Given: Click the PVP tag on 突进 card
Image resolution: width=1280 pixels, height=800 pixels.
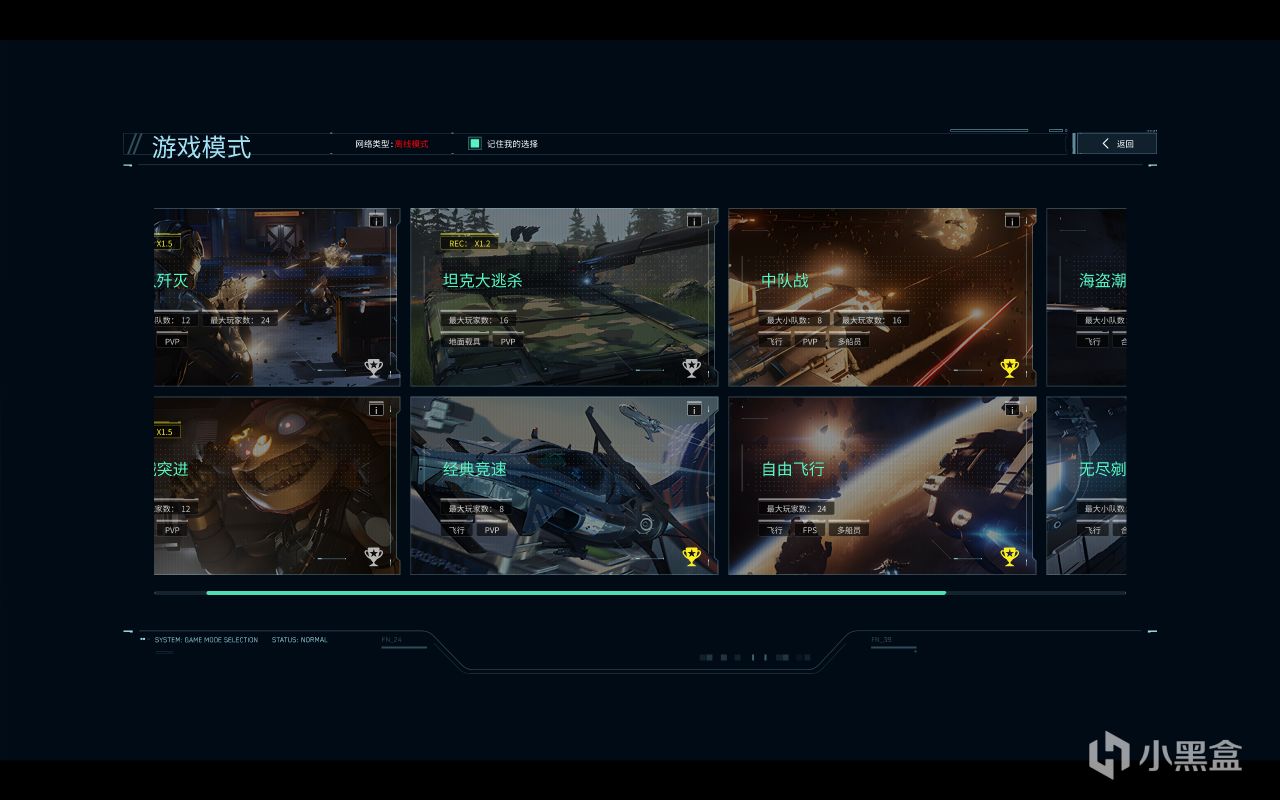Looking at the screenshot, I should [172, 529].
